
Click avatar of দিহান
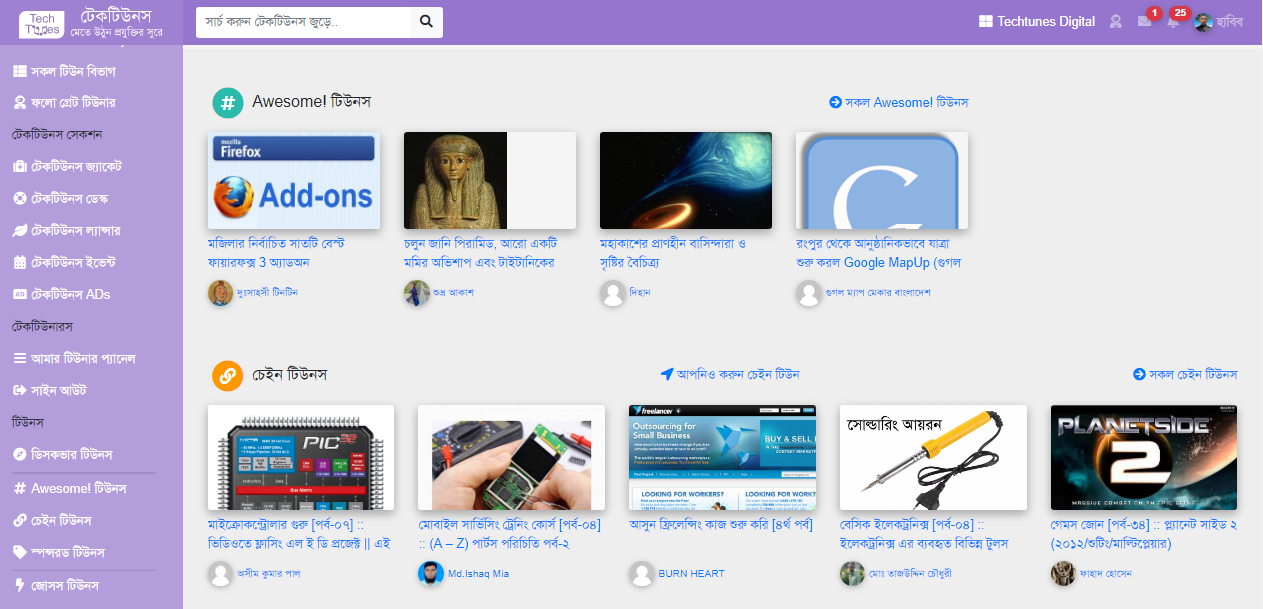coord(612,293)
